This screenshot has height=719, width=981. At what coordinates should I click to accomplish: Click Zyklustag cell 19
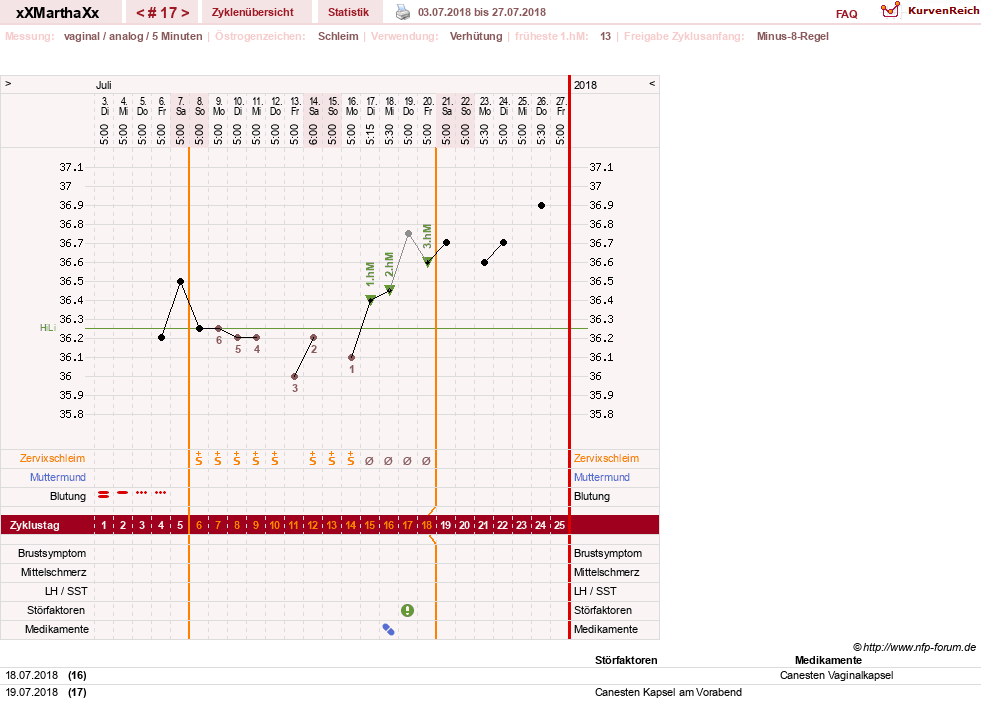coord(445,525)
